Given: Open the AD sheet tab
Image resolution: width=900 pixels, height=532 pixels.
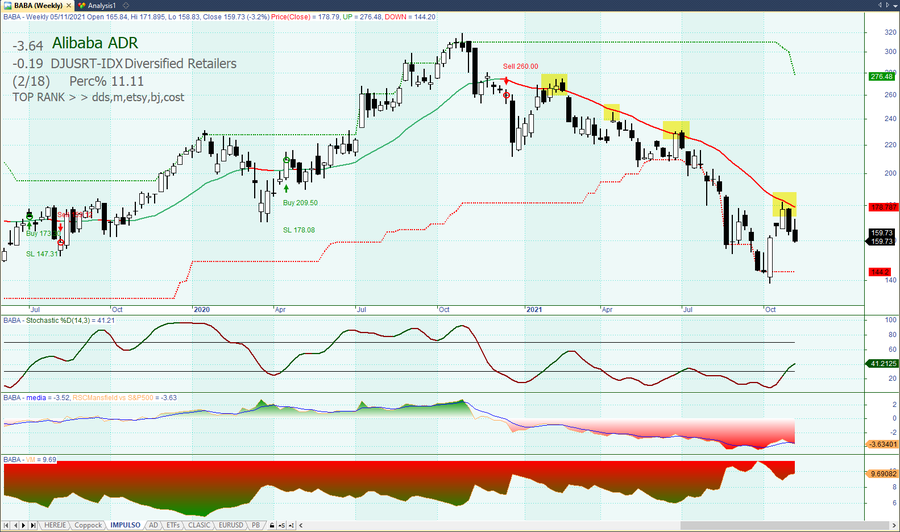Looking at the screenshot, I should coord(153,525).
